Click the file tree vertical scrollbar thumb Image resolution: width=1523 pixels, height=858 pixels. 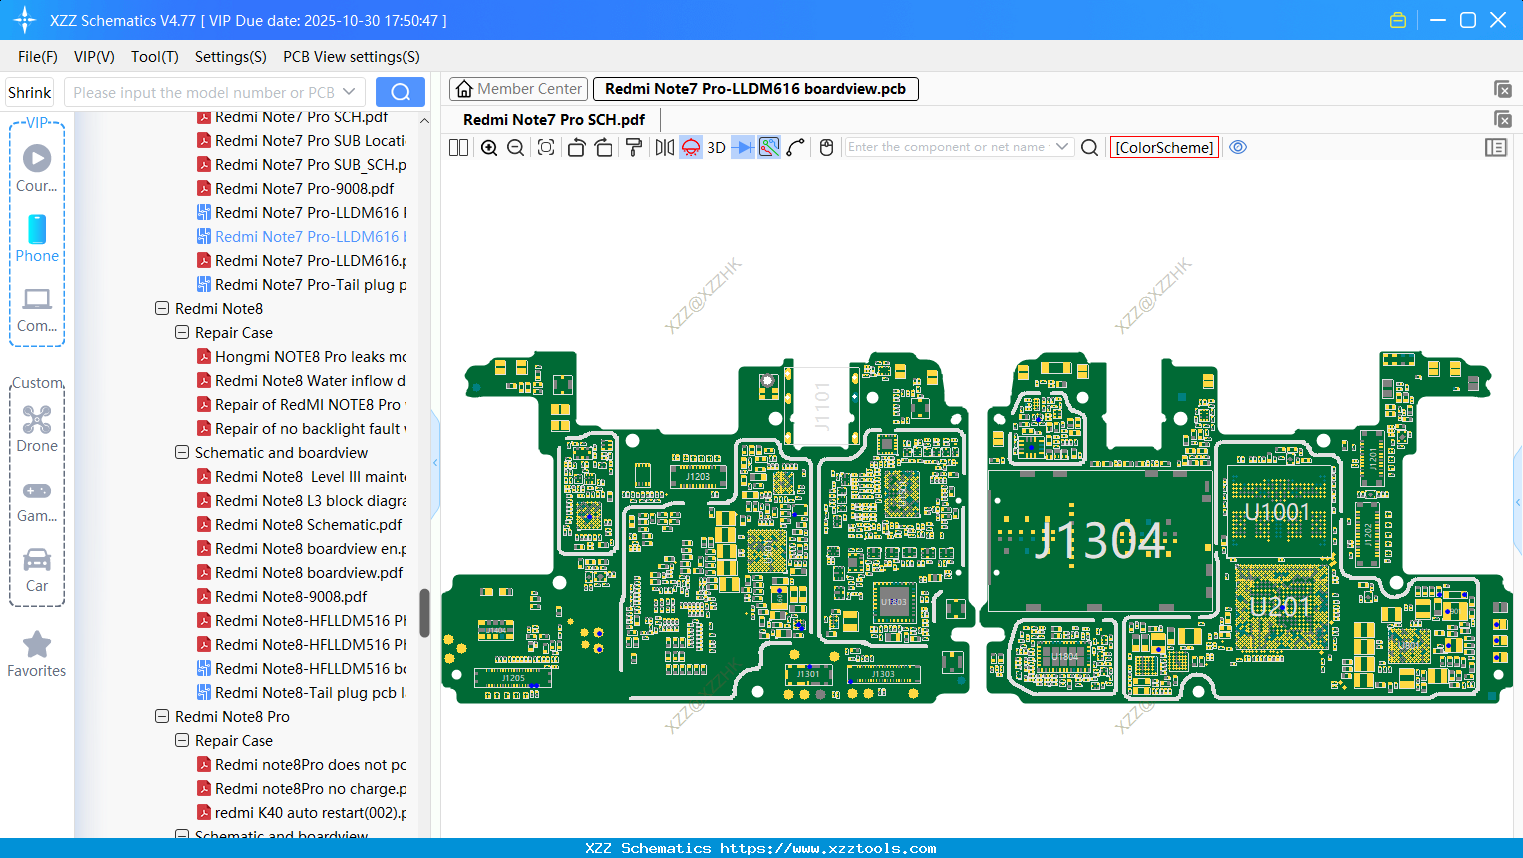pos(424,612)
